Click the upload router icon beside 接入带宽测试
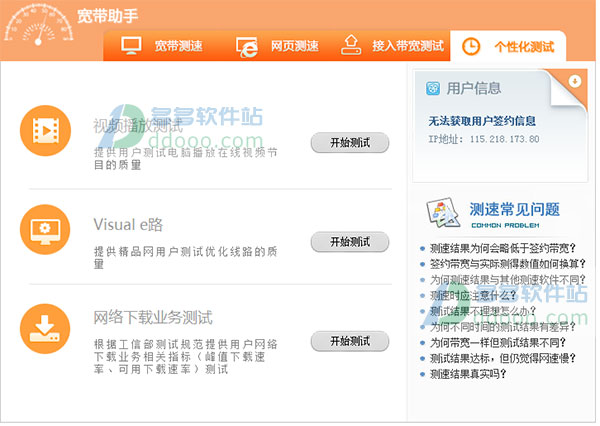 351,45
